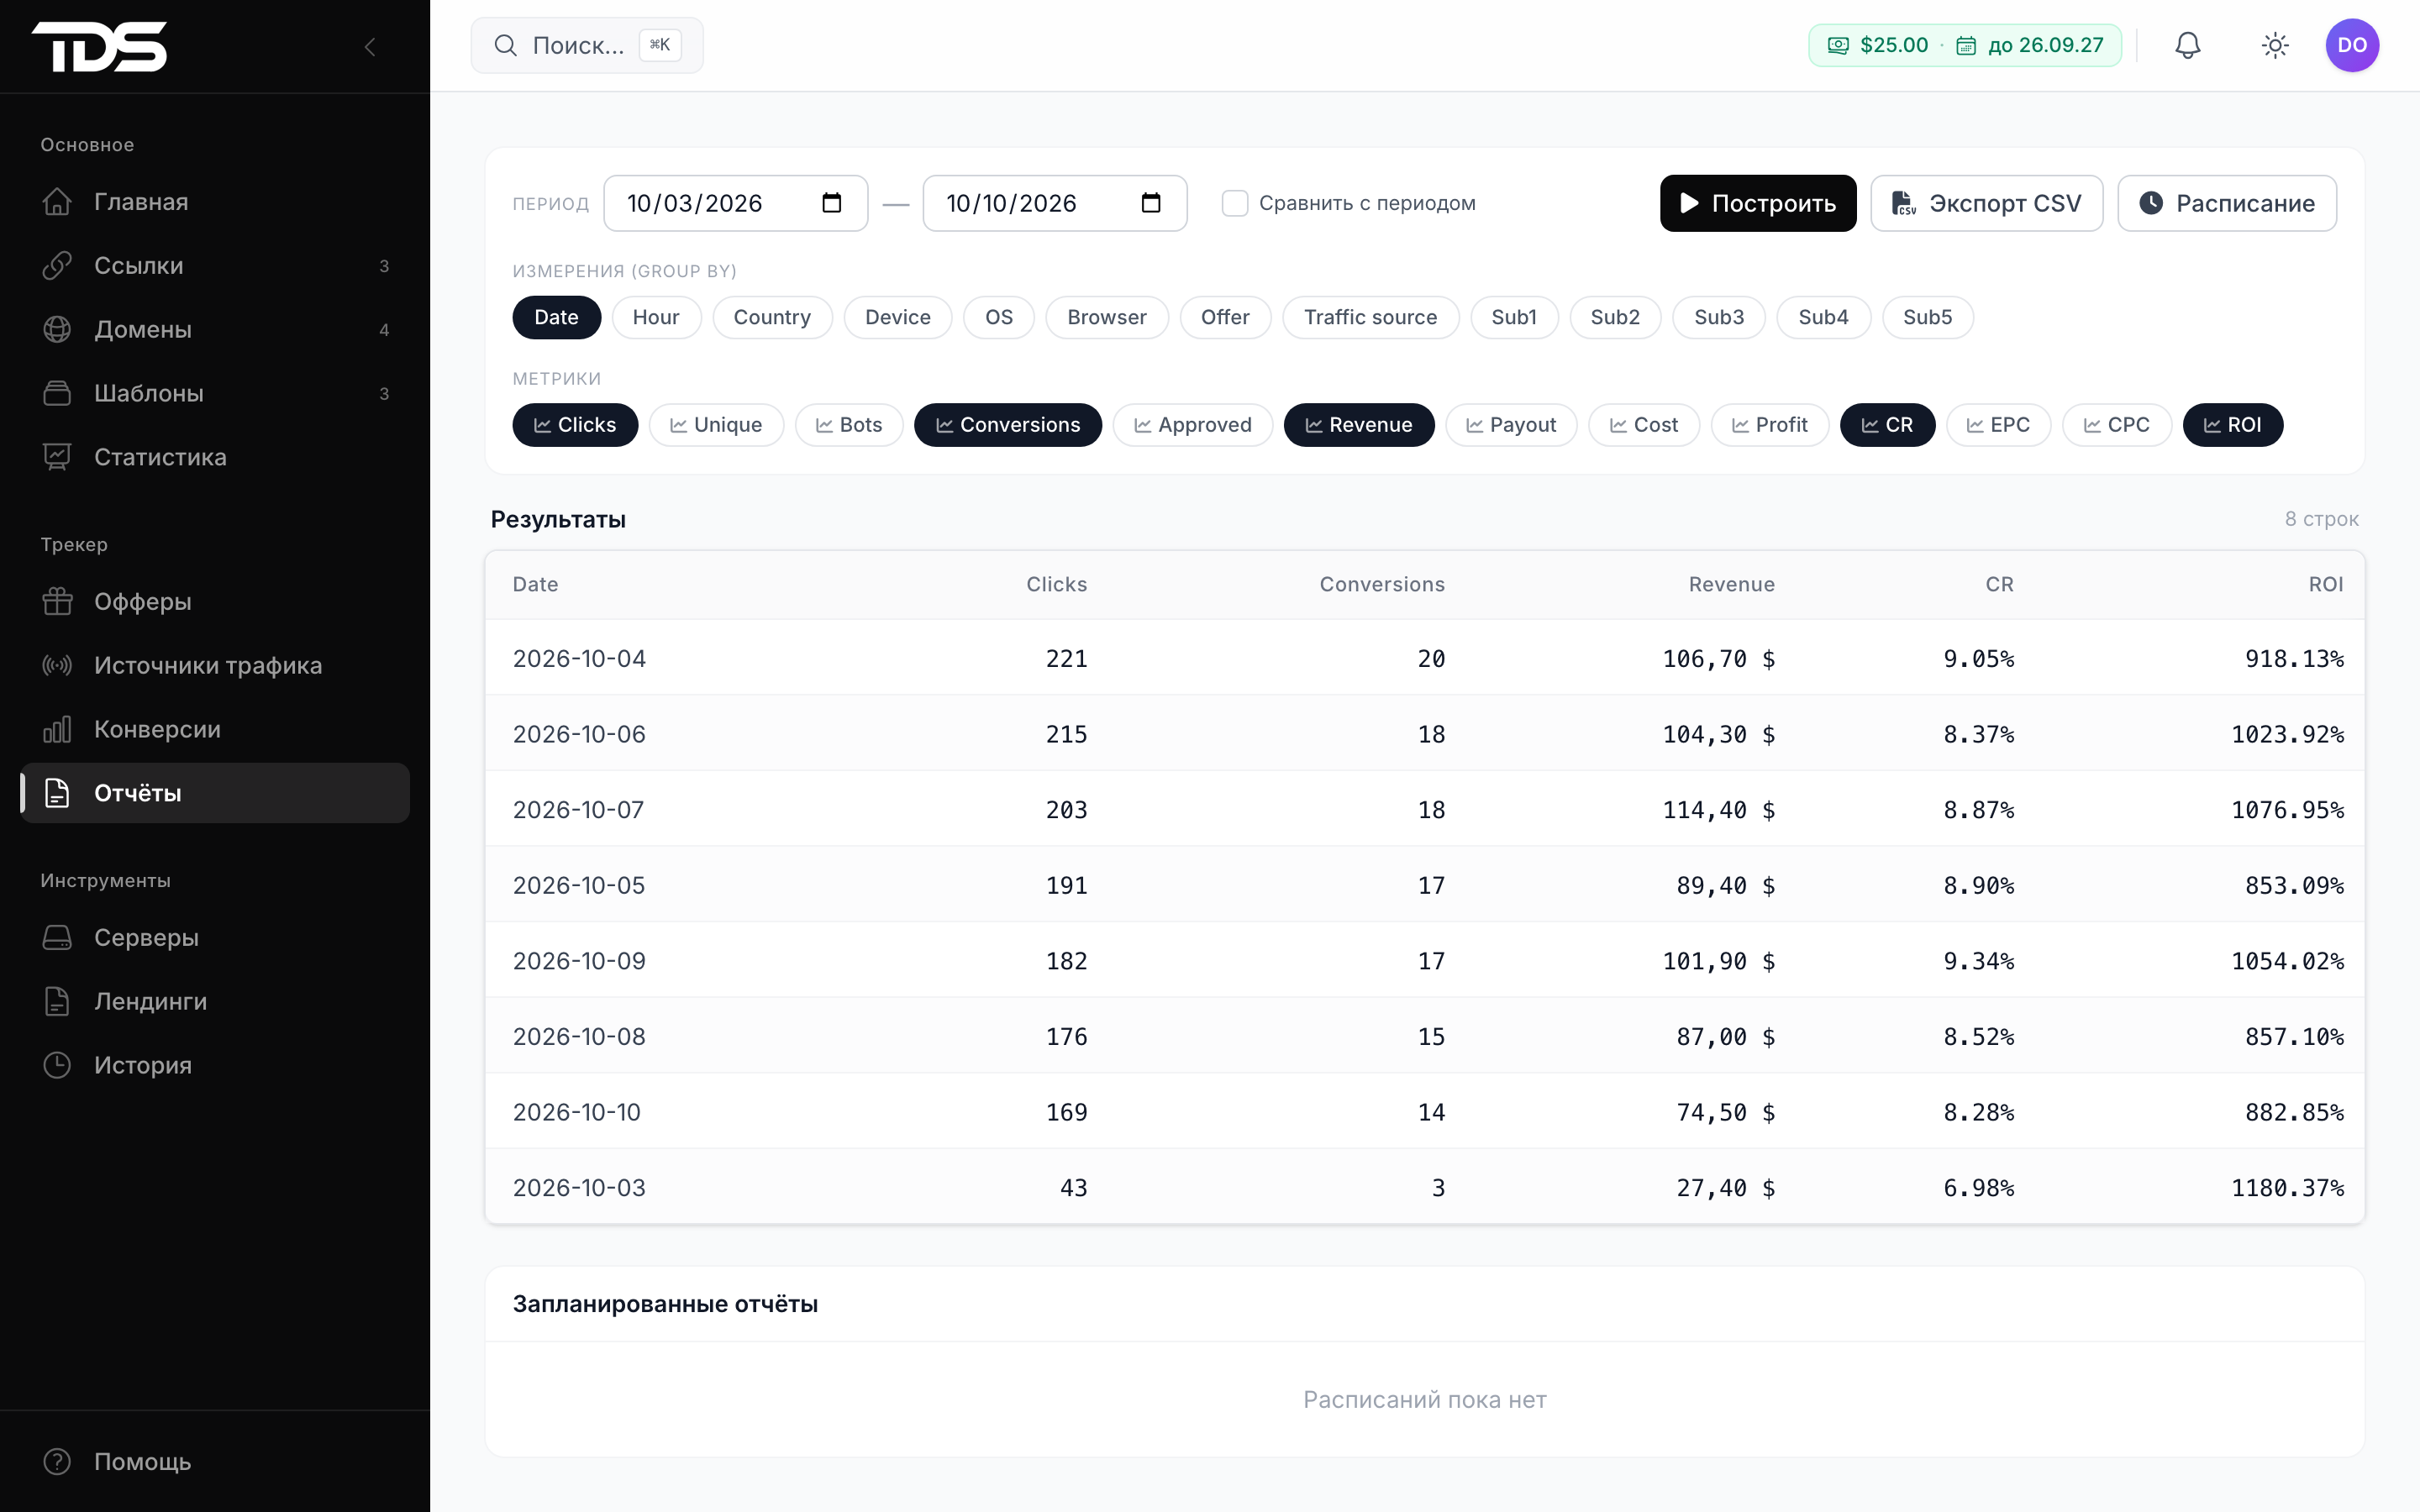Screen dimensions: 2420x1512
Task: Open the DO user avatar menu
Action: [x=2351, y=45]
